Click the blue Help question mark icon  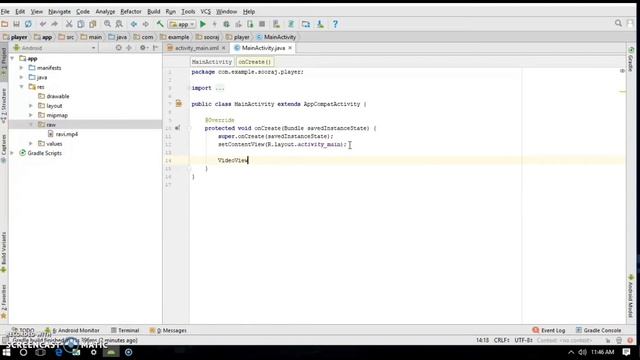coord(335,24)
